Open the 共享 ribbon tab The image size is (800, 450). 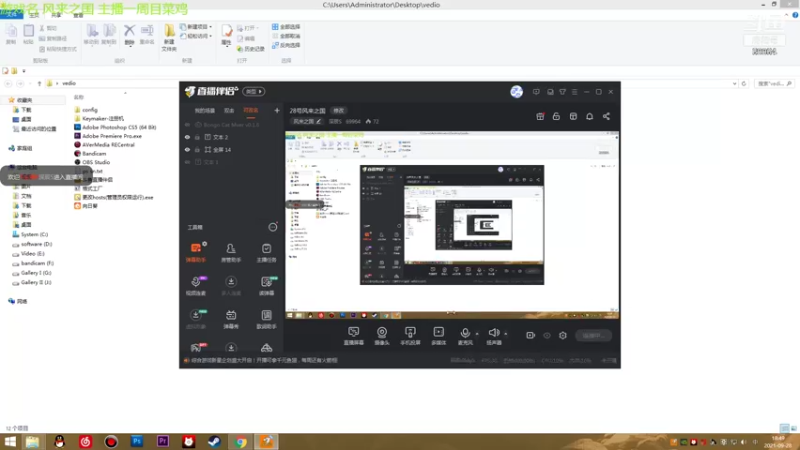point(56,15)
